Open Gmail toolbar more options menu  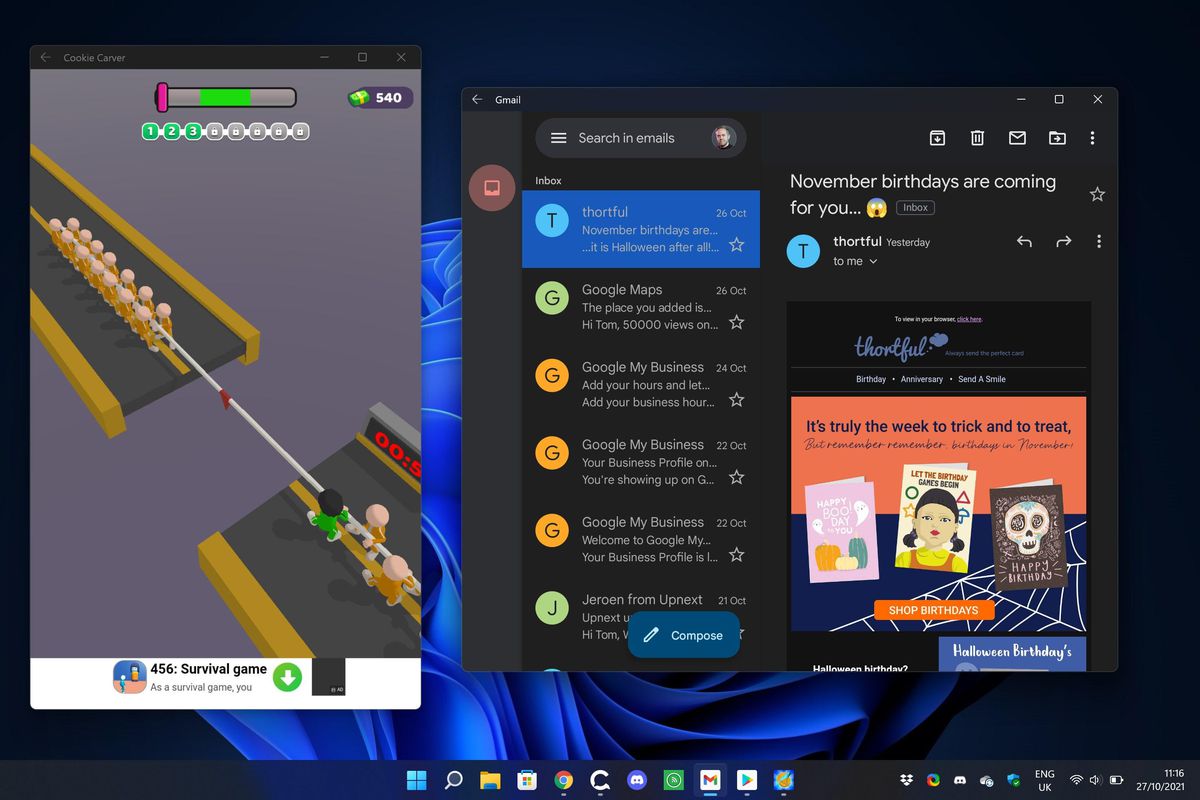click(1092, 138)
